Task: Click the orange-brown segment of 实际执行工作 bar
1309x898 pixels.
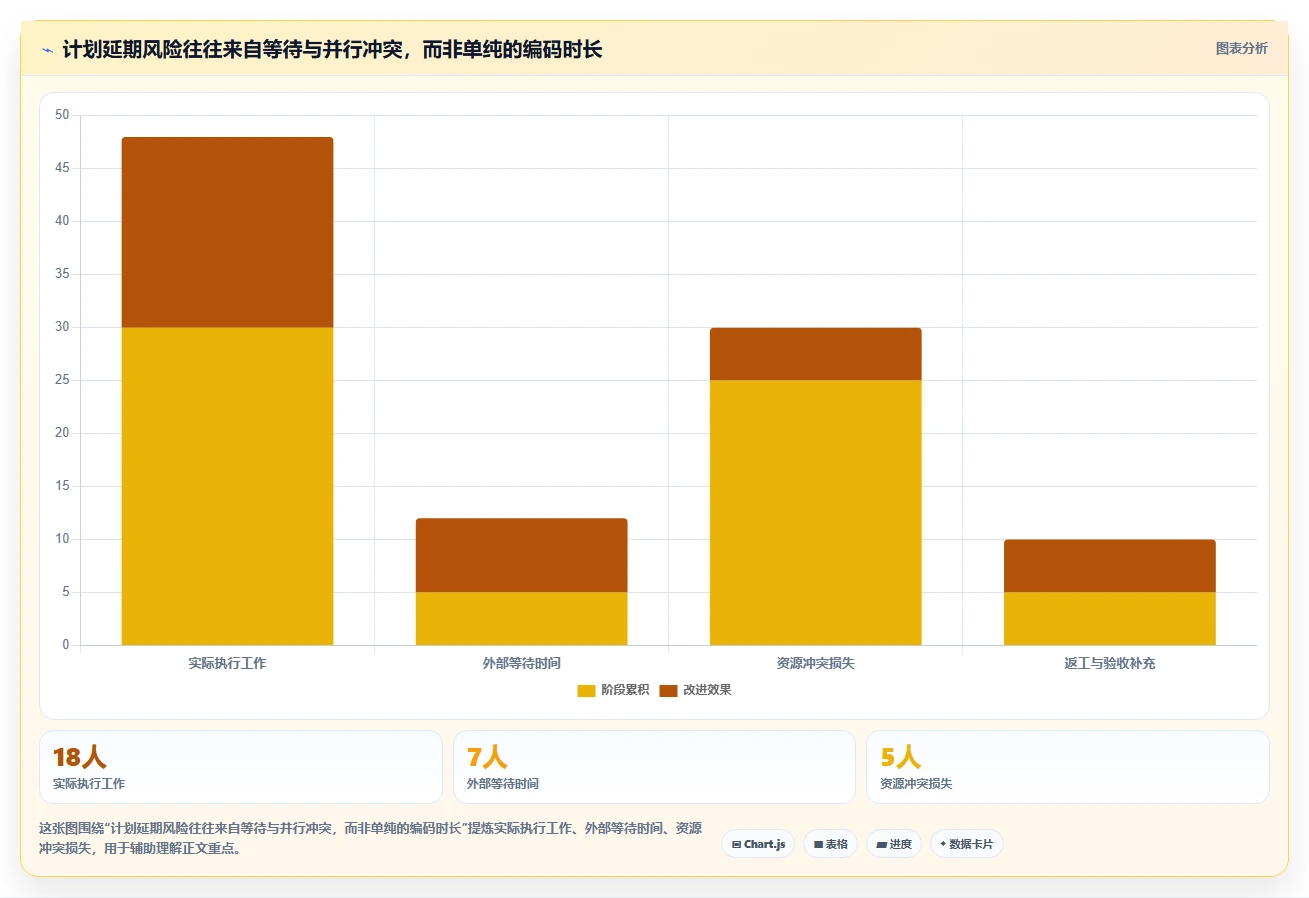Action: (227, 232)
